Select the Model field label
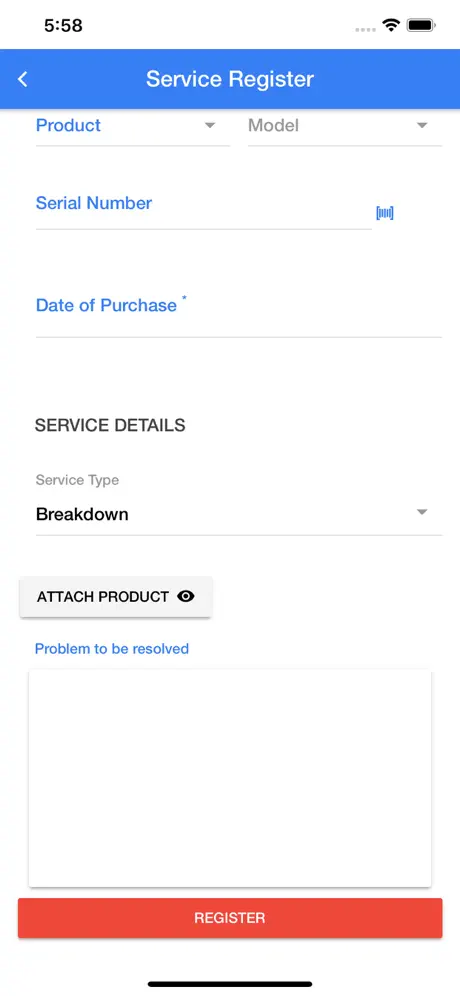Screen dimensions: 460x996 (x=273, y=125)
